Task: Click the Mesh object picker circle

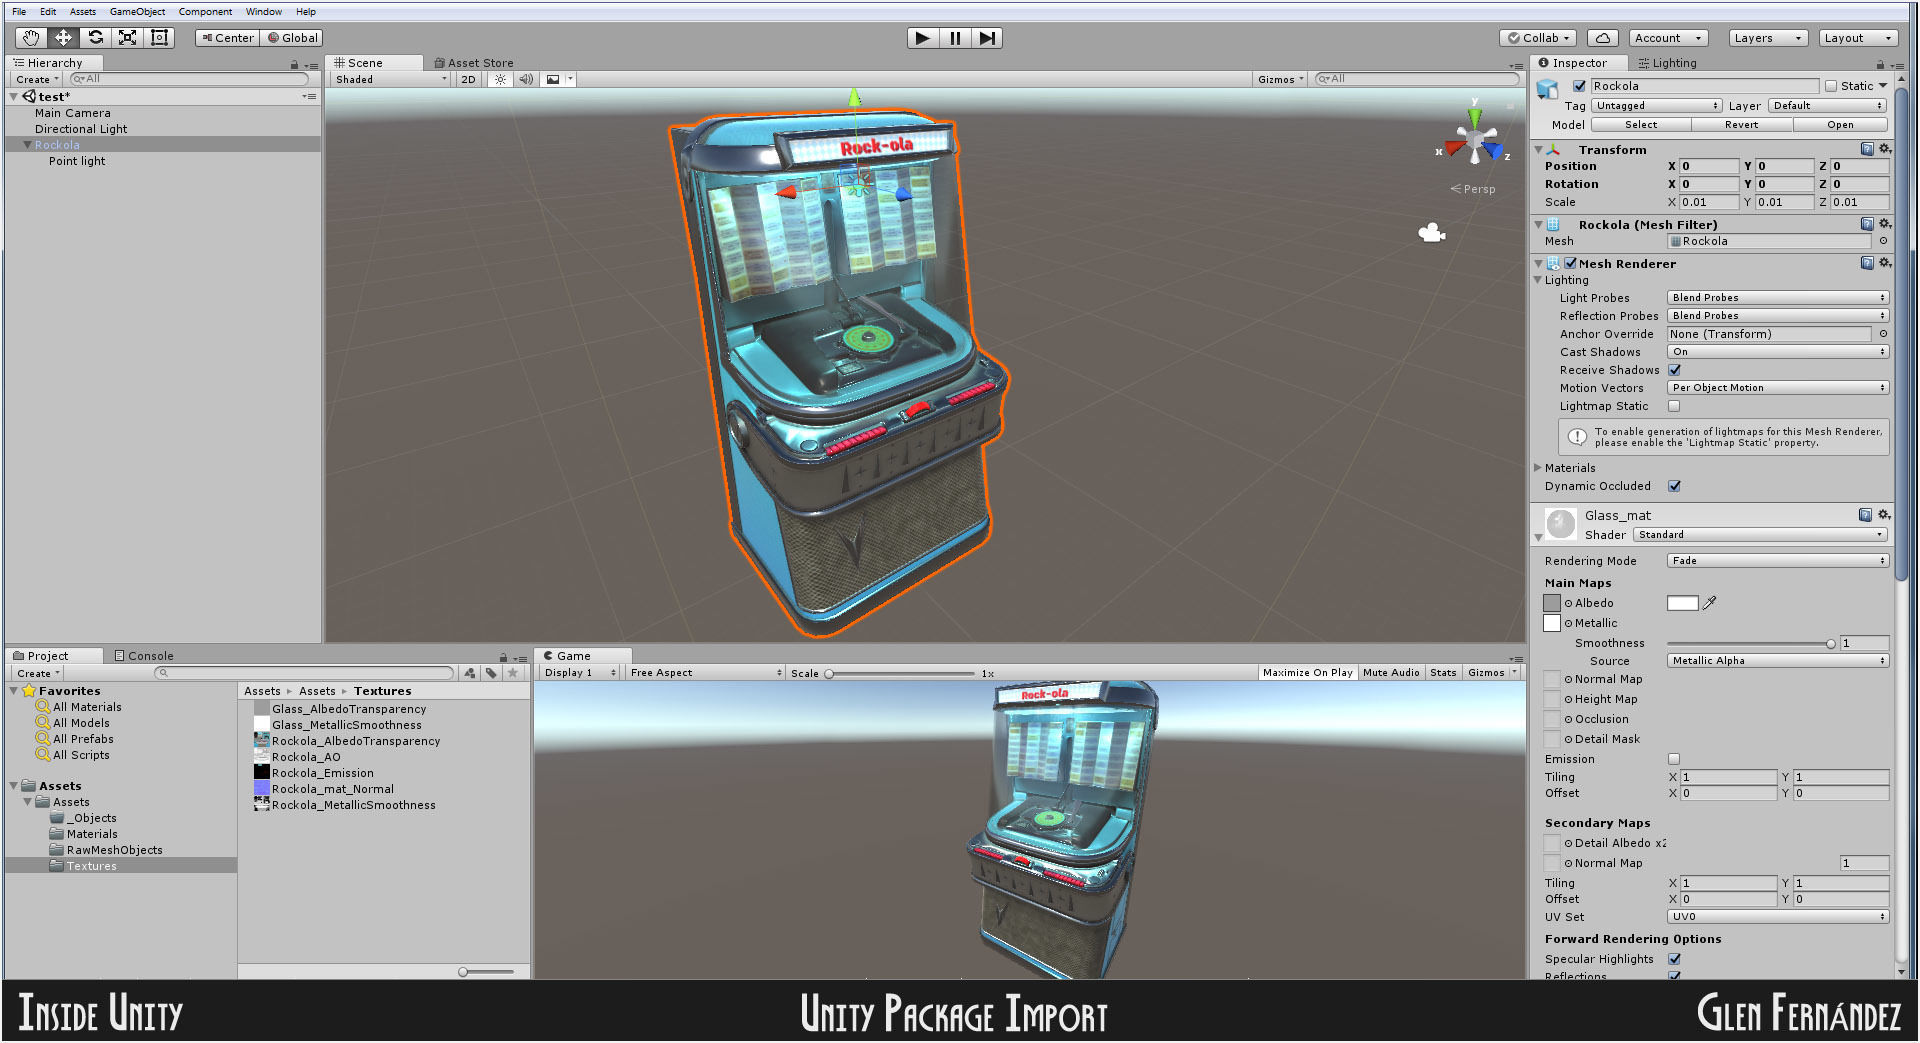Action: tap(1883, 241)
